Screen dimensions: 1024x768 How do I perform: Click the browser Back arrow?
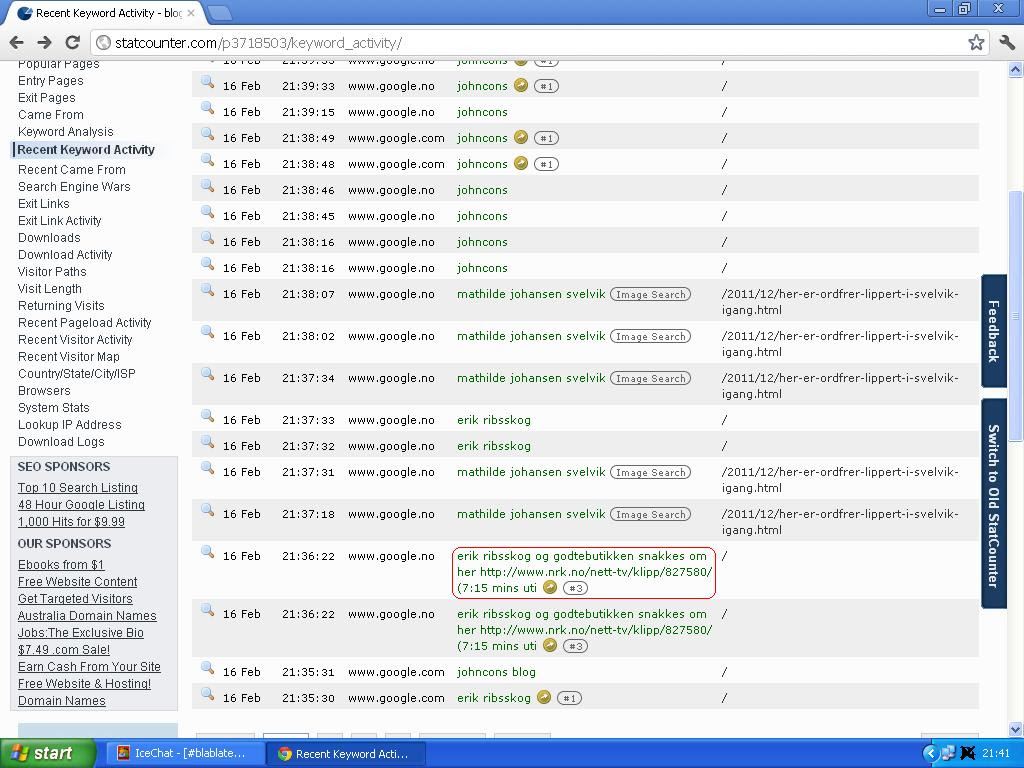(17, 43)
